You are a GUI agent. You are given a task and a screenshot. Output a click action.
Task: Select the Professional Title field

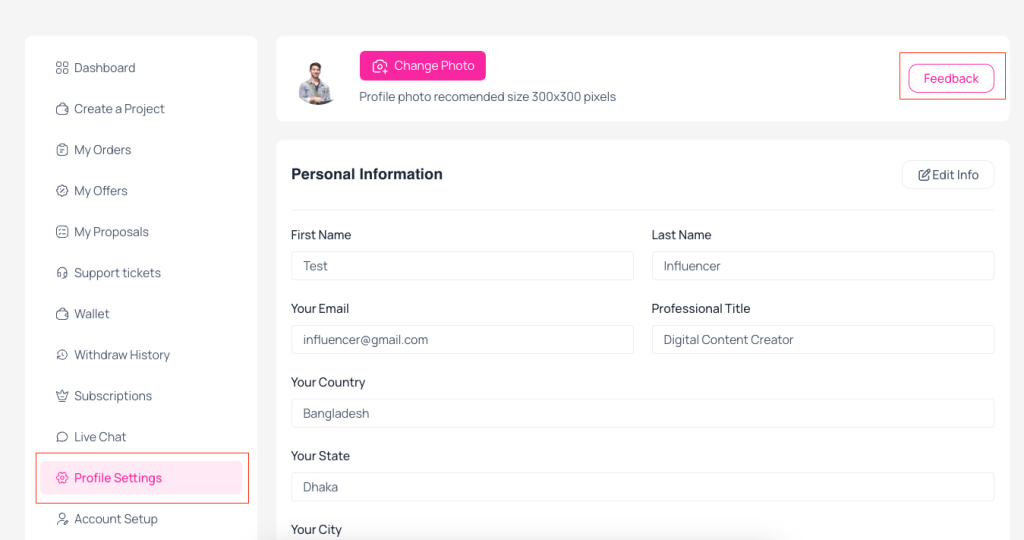tap(822, 340)
